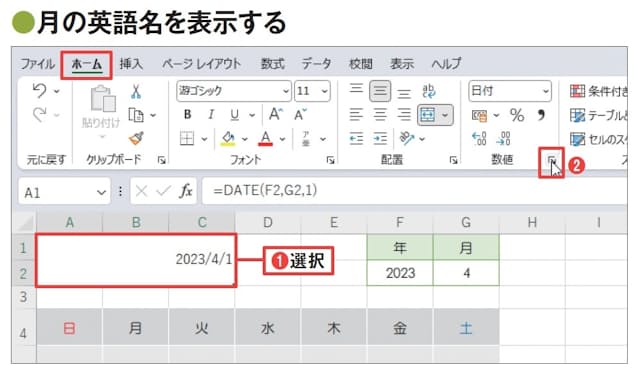Viewport: 638px width, 376px height.
Task: Open conditional formatting (条件付き)
Action: pyautogui.click(x=598, y=91)
